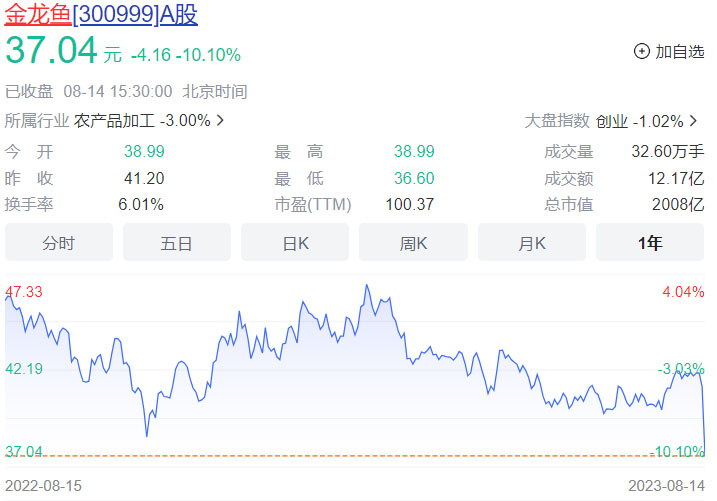This screenshot has width=717, height=501.
Task: Click the percentage change -10.10% beside the price
Action: (x=209, y=55)
